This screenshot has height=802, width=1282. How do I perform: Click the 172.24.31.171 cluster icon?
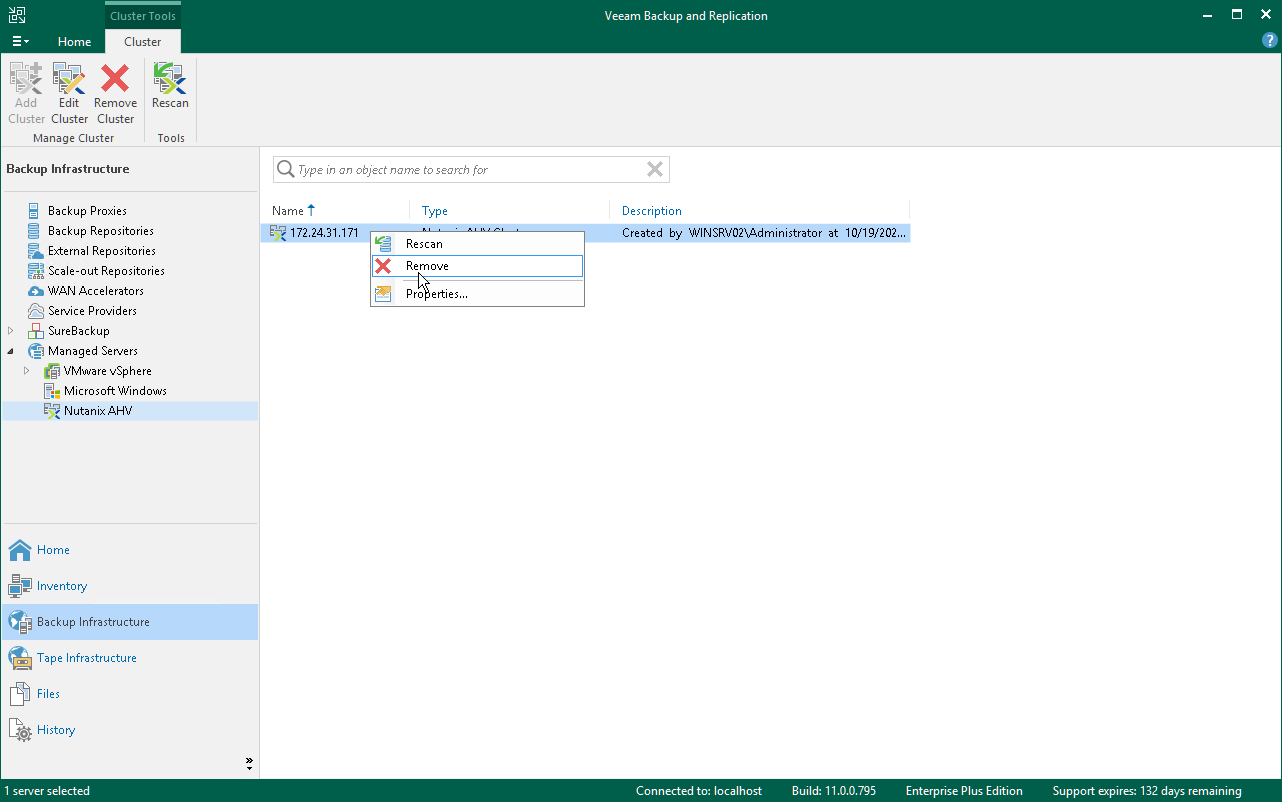pos(278,233)
